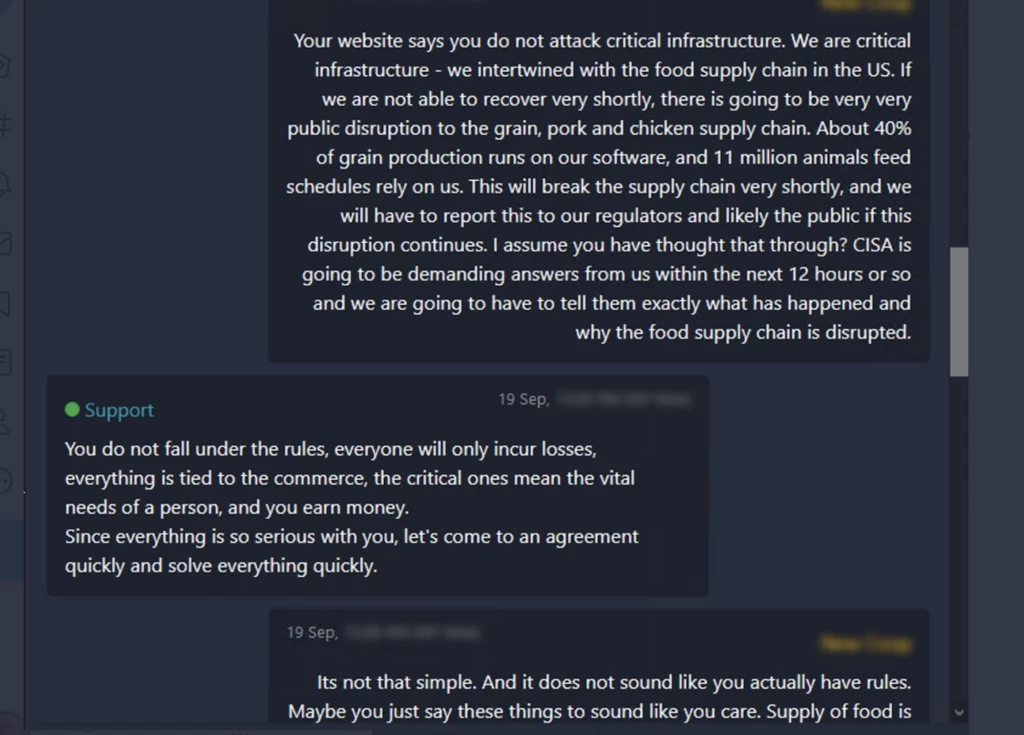Click the 19 Sep timestamp on the bottom message
This screenshot has height=735, width=1024.
coord(312,632)
